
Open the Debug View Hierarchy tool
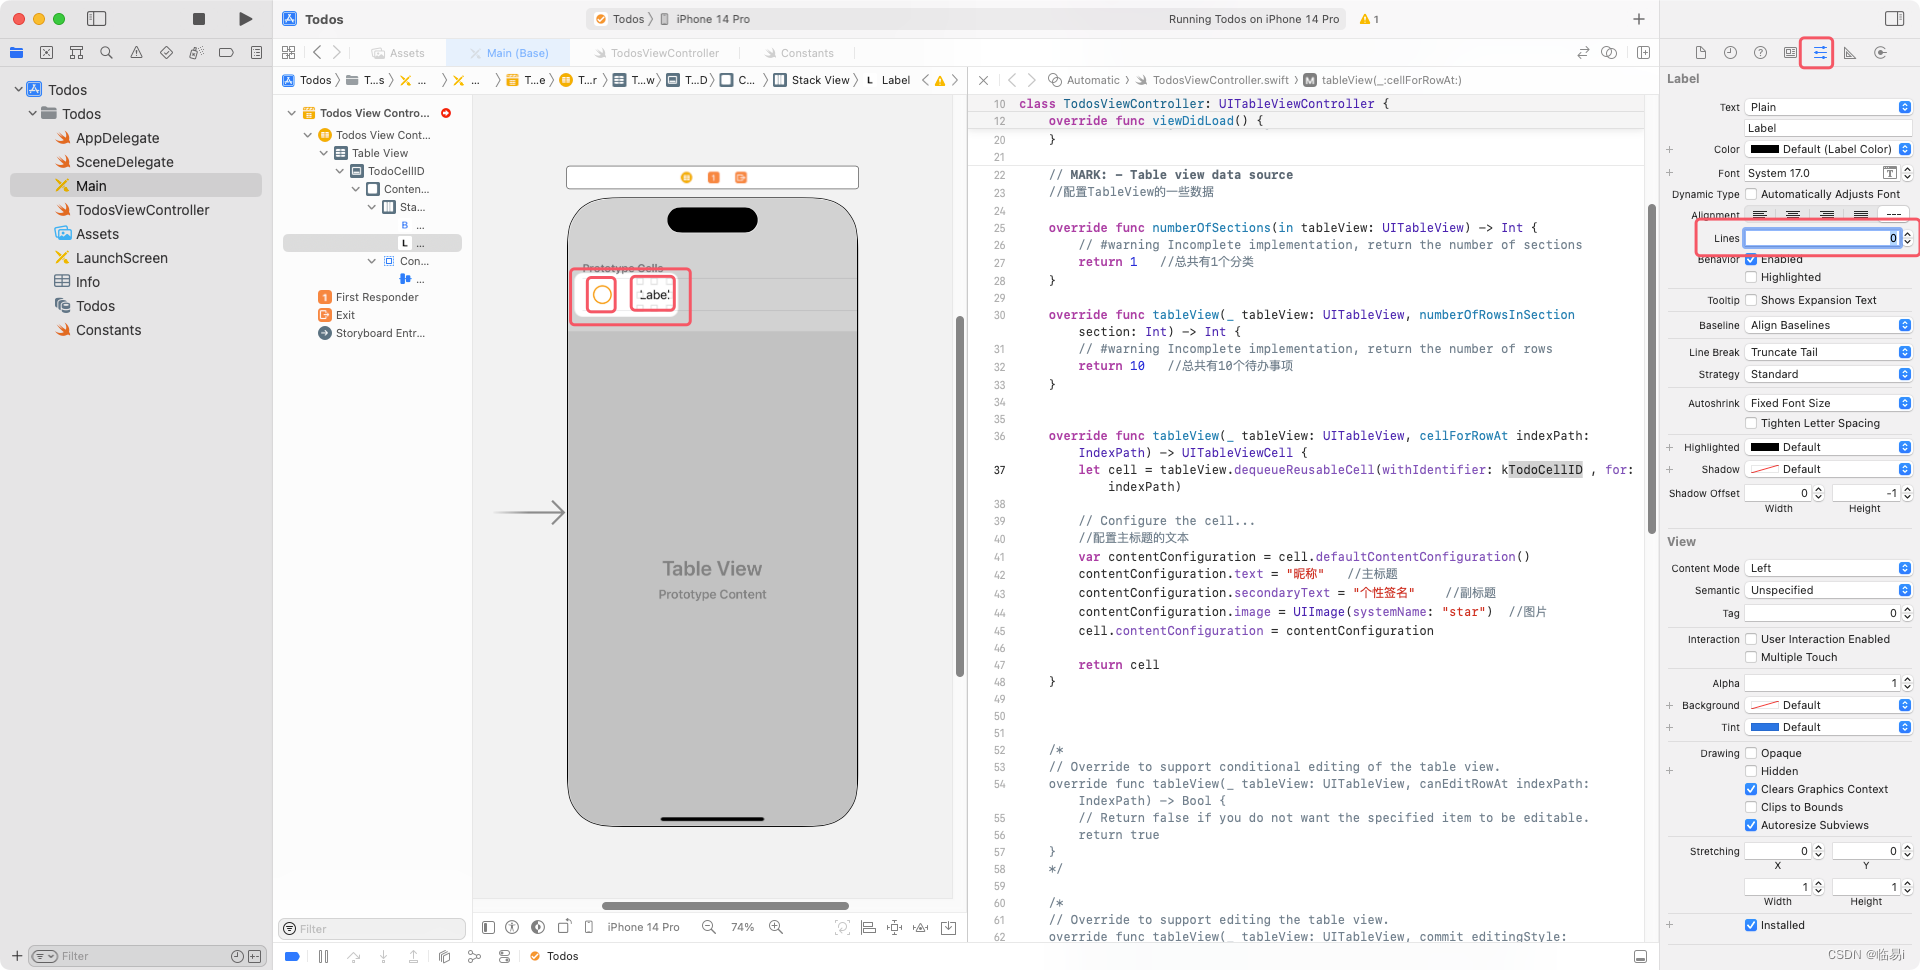point(444,956)
